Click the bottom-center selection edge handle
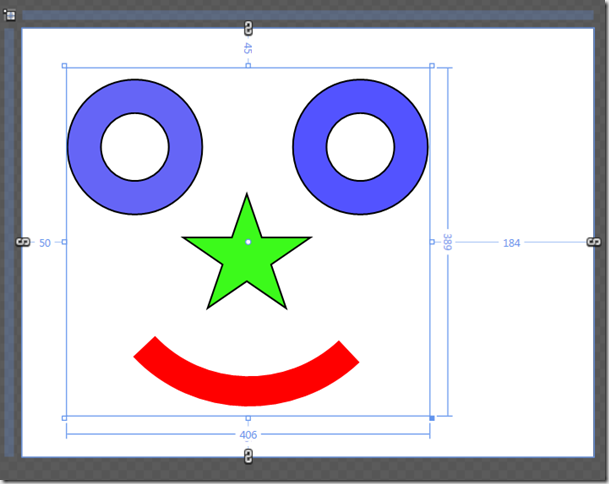The width and height of the screenshot is (609, 484). click(248, 418)
